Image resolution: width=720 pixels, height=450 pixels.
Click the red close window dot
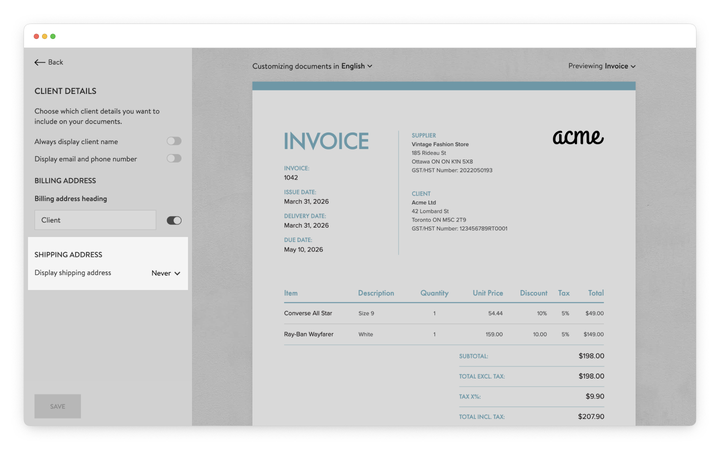[x=37, y=36]
